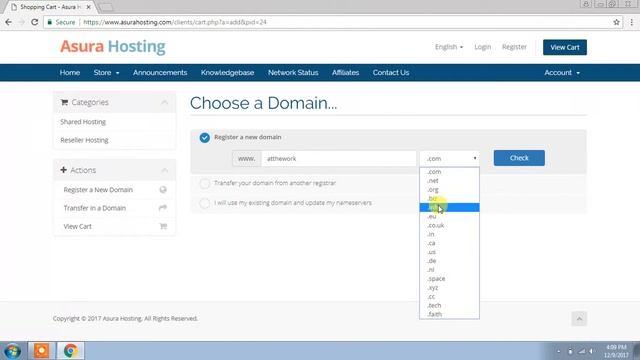This screenshot has height=360, width=640.
Task: Click the network signal tray icon
Action: pos(582,351)
